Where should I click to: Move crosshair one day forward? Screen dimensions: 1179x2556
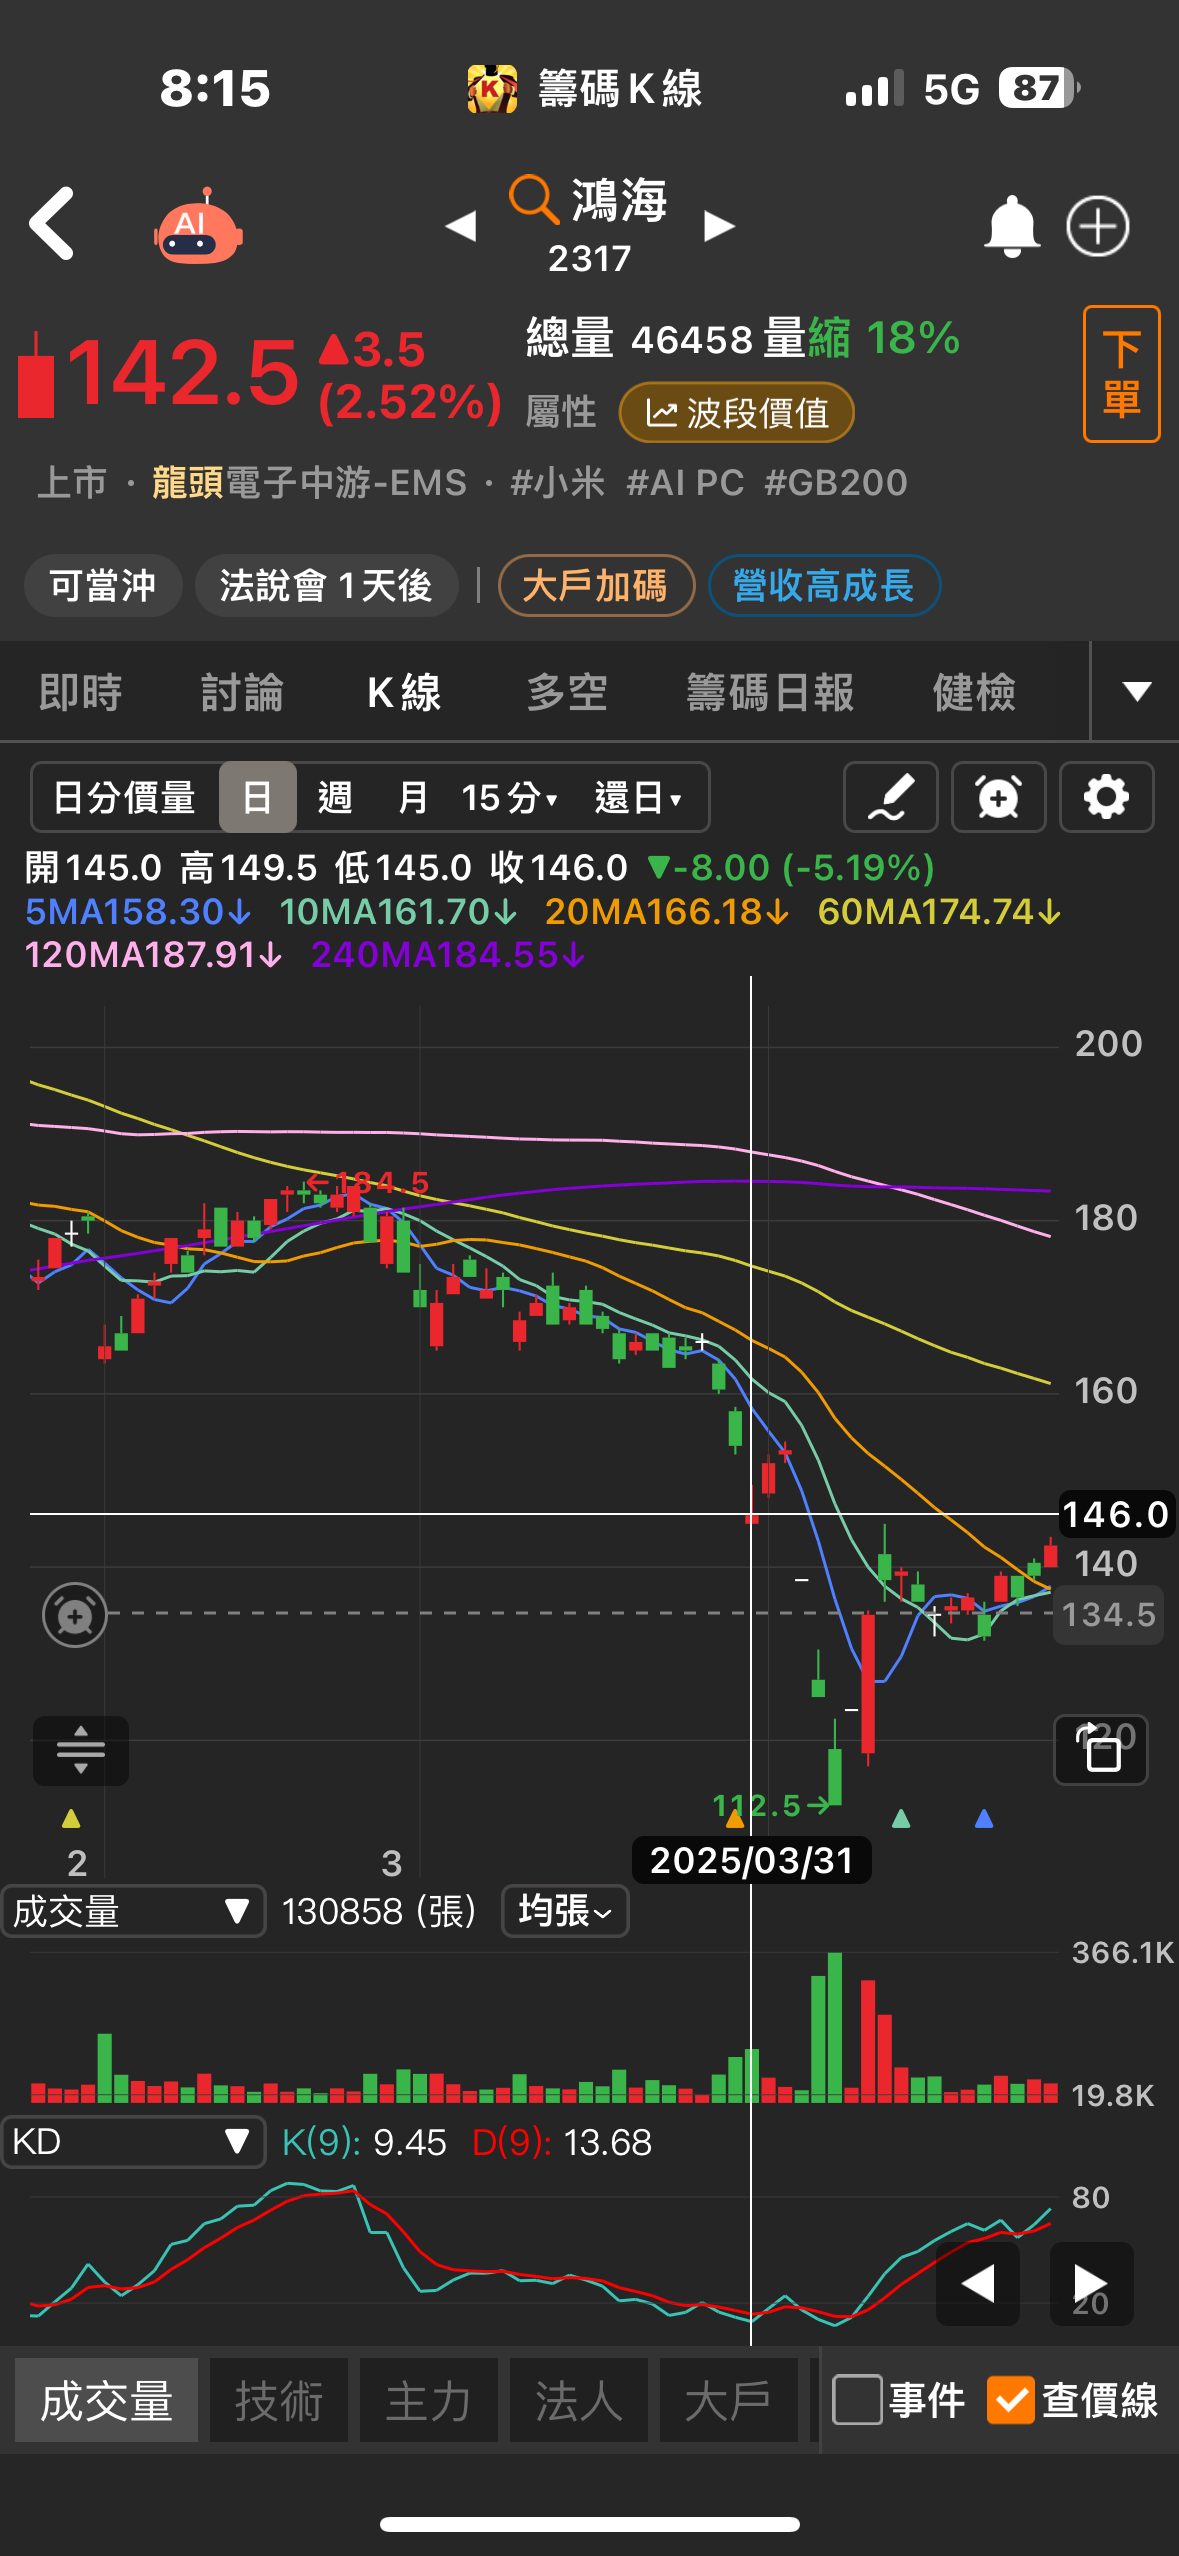pos(1091,2283)
